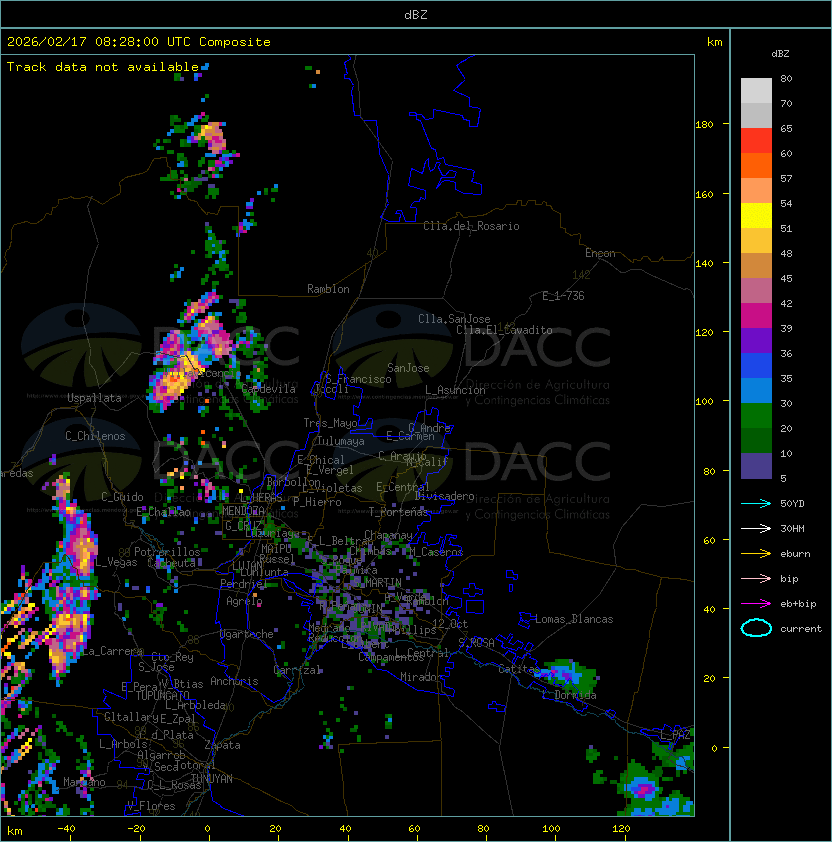The width and height of the screenshot is (832, 842).
Task: Click the E_1-736 map label
Action: click(563, 296)
